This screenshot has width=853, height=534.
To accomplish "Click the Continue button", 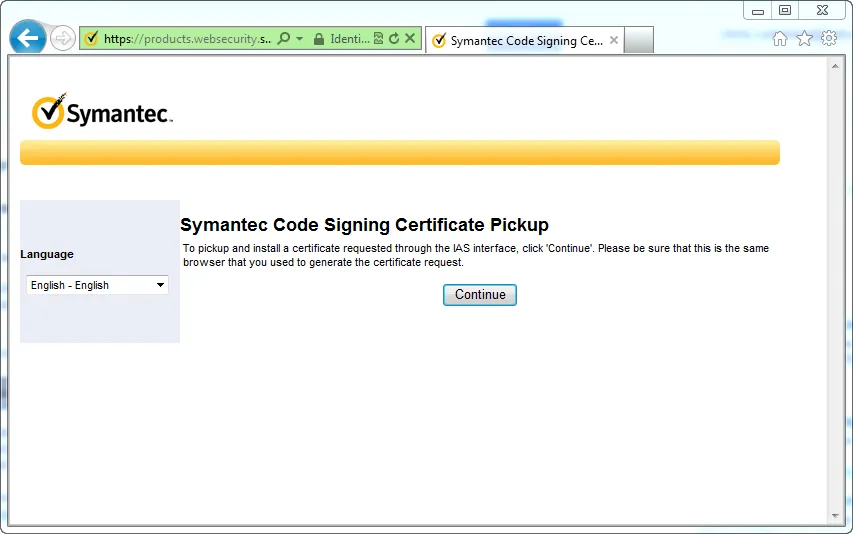I will point(480,295).
